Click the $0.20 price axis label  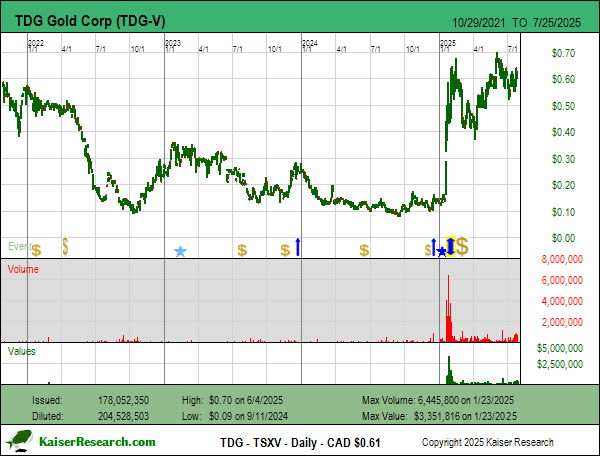click(563, 185)
